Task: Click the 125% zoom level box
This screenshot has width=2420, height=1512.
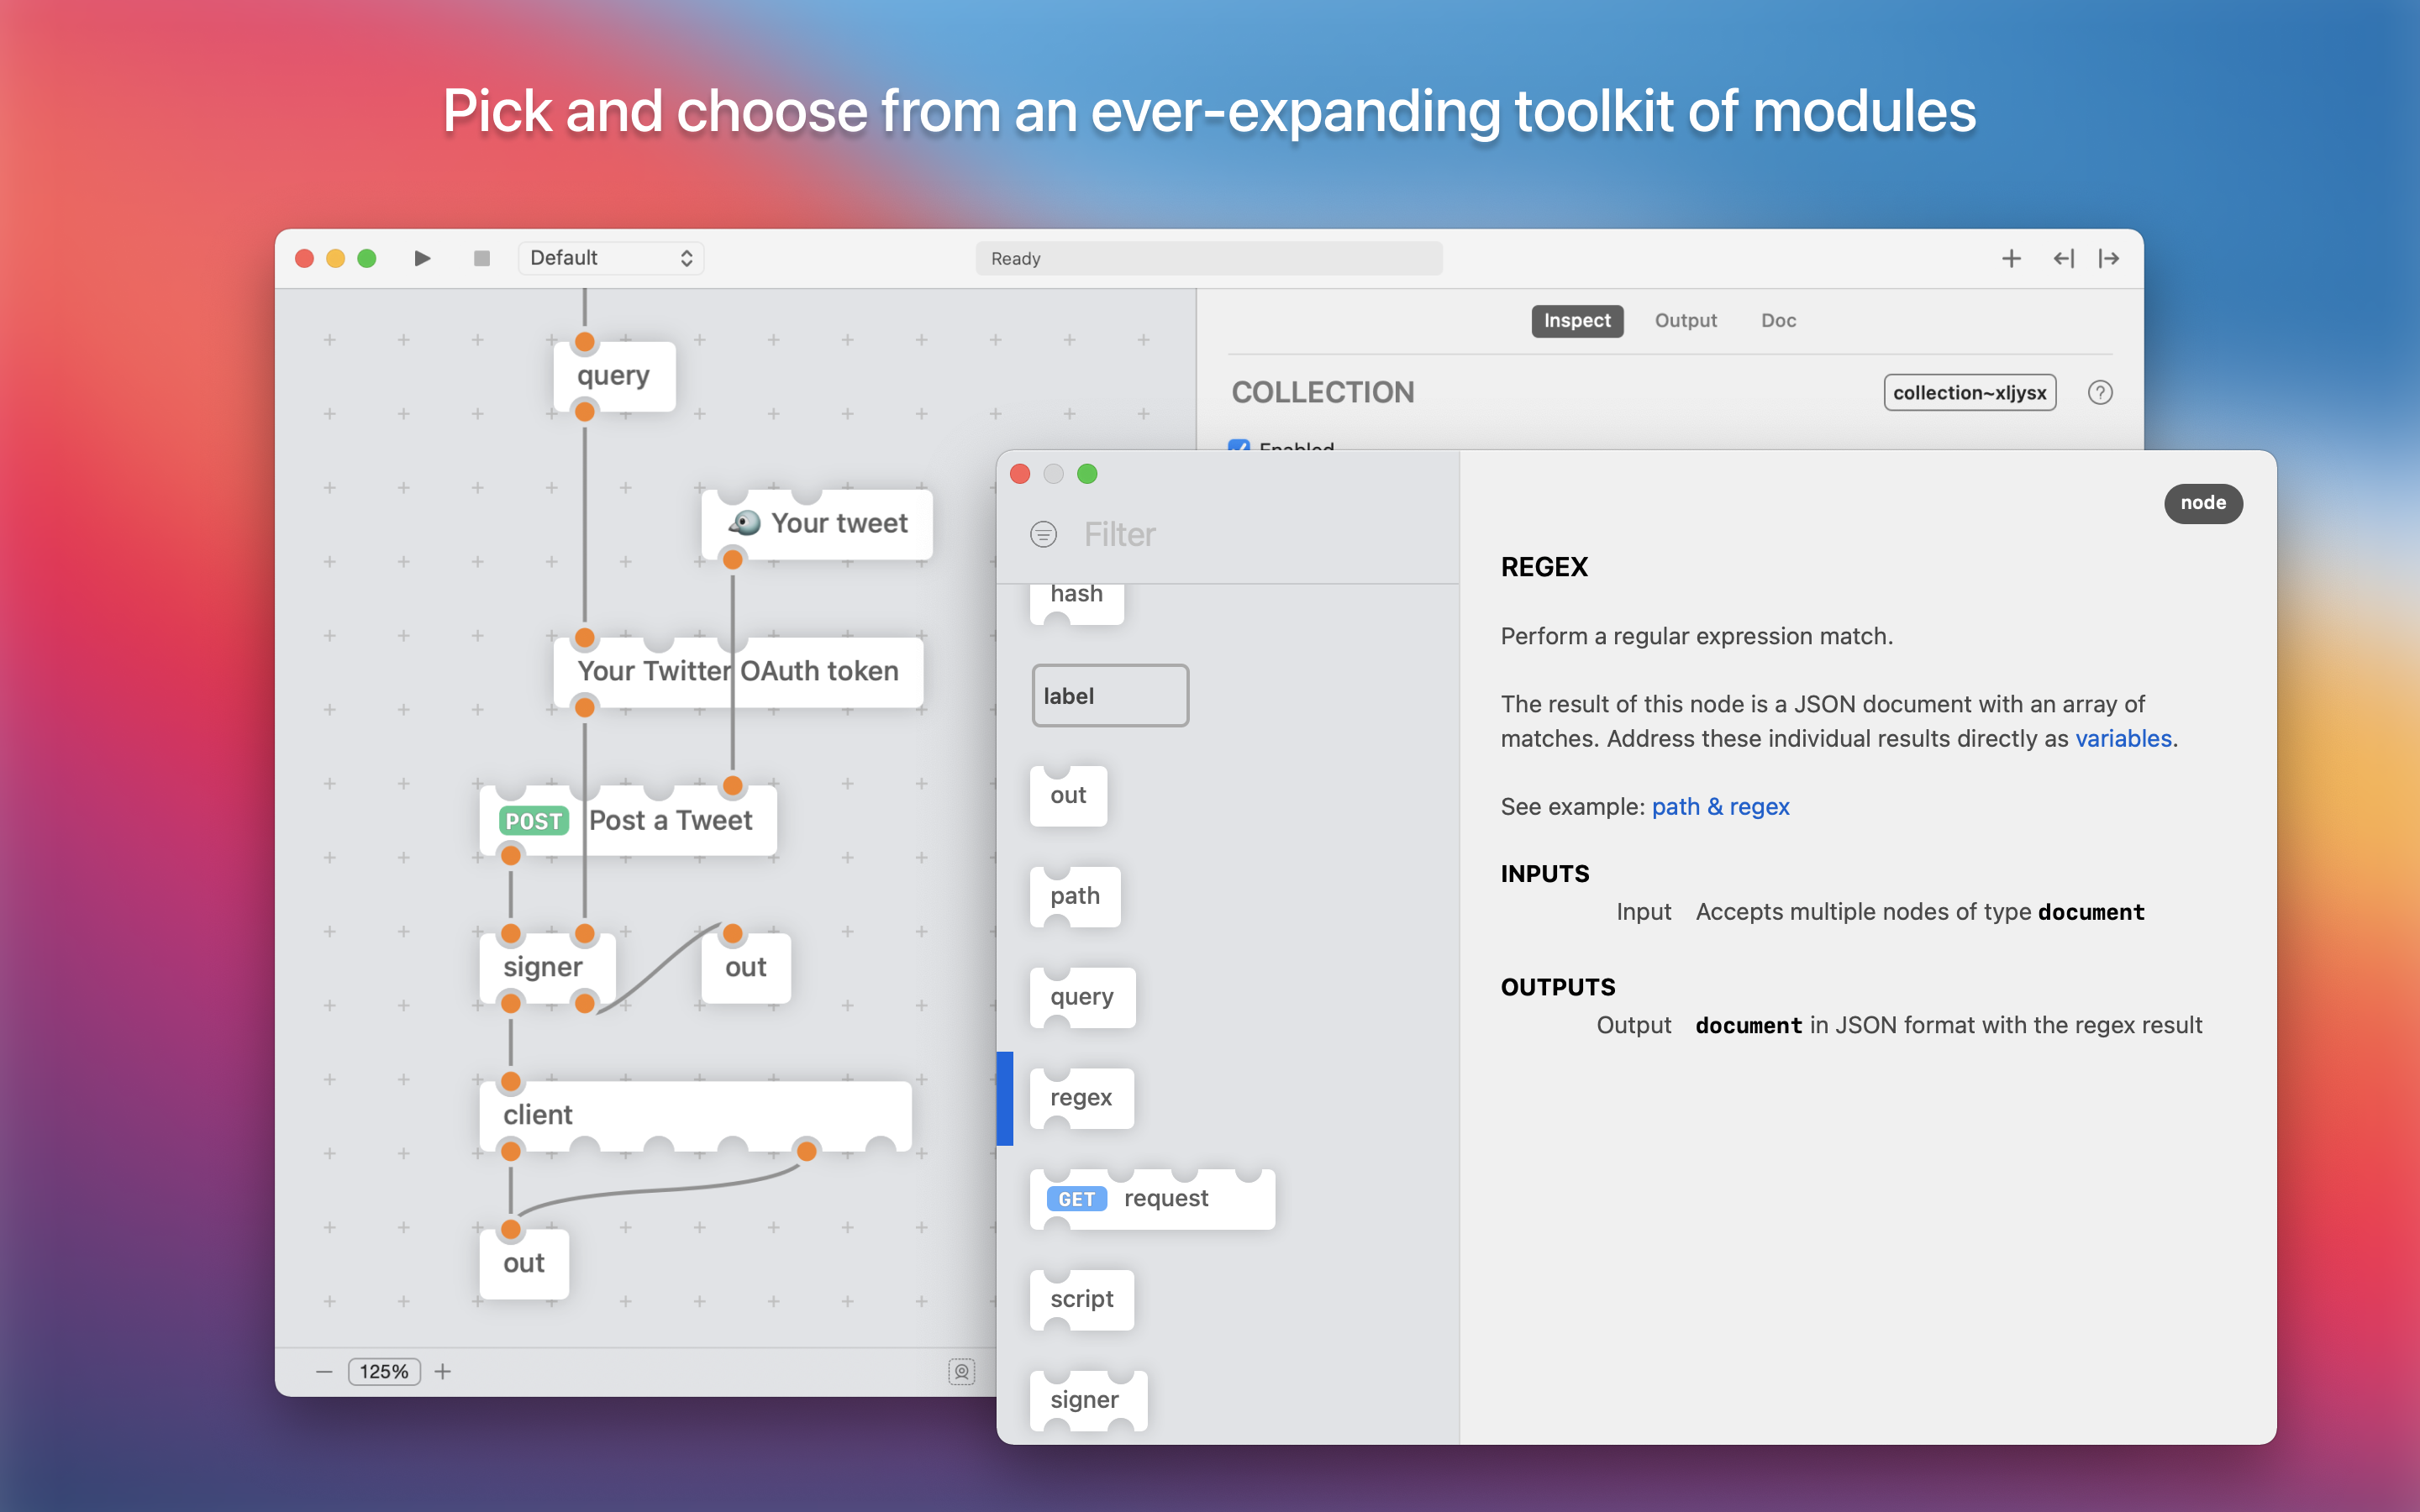Action: coord(384,1371)
